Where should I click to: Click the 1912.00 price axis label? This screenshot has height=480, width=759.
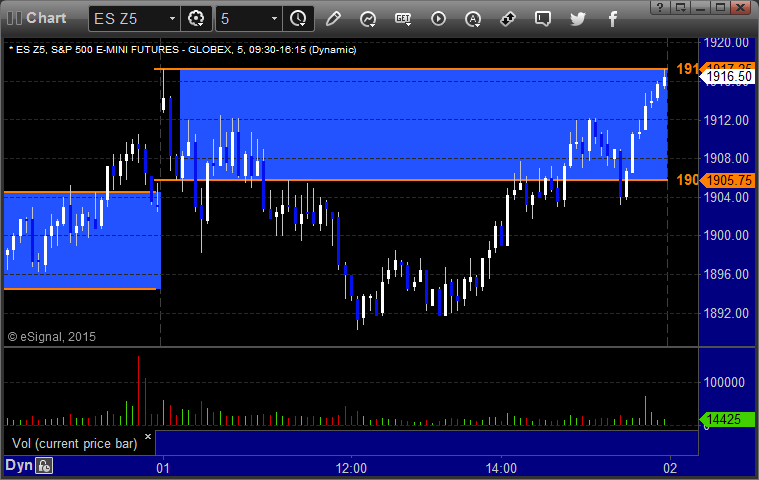[726, 120]
